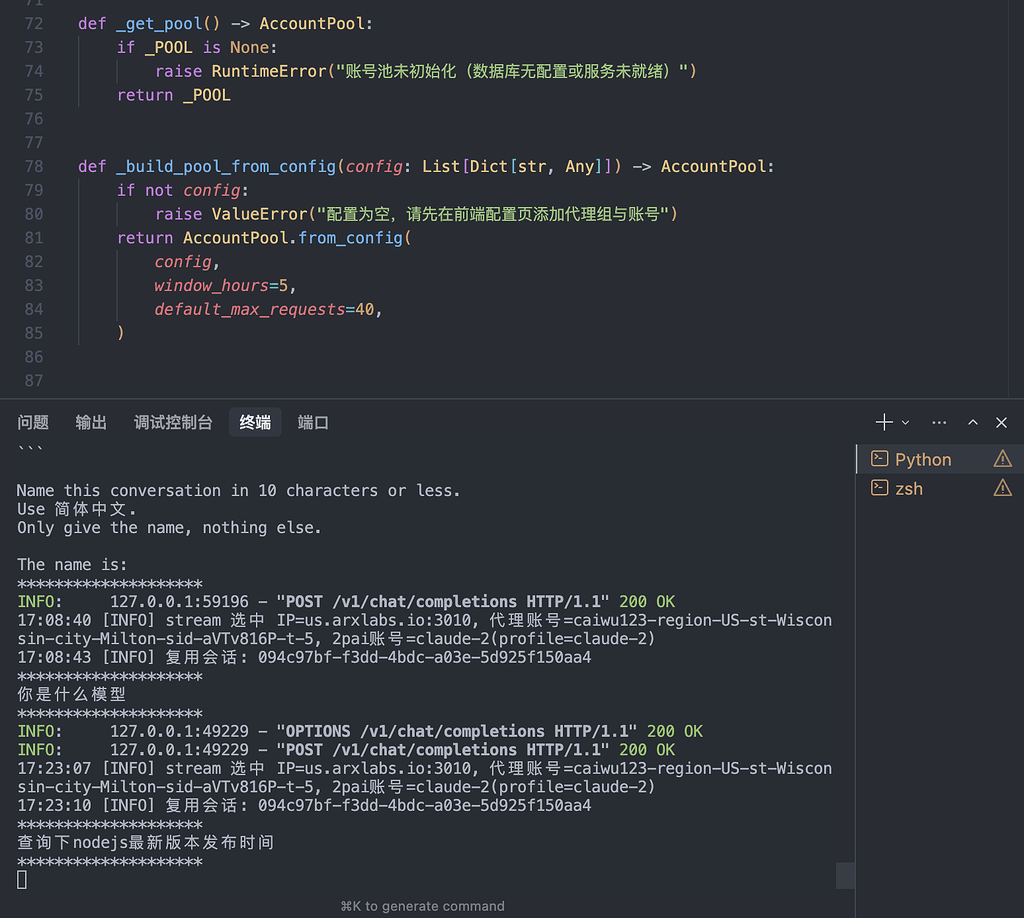The width and height of the screenshot is (1024, 918).
Task: Click the ⌘K to generate command hint
Action: click(422, 906)
